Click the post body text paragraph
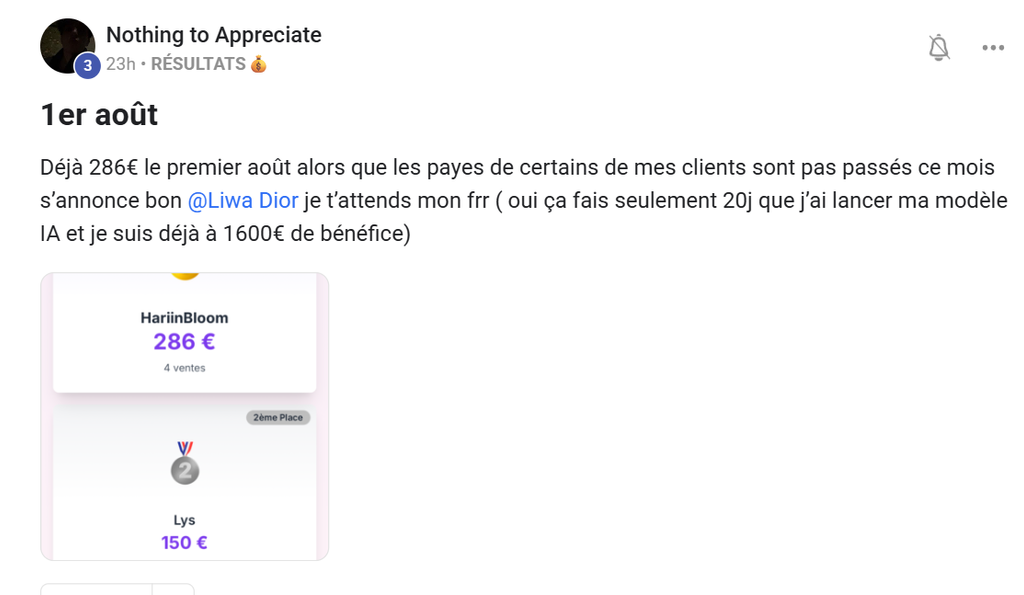The width and height of the screenshot is (1024, 595). coord(523,201)
